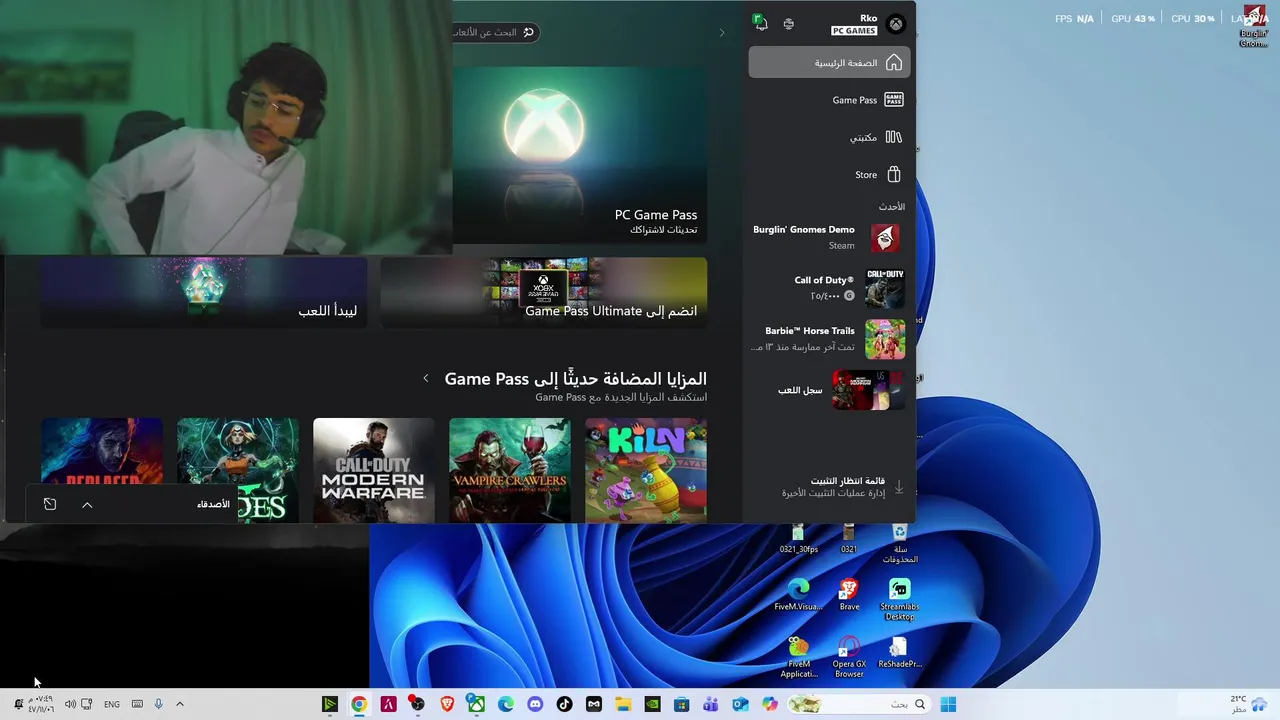Open the Game Pass section
Screen dimensions: 1280x720
829,100
